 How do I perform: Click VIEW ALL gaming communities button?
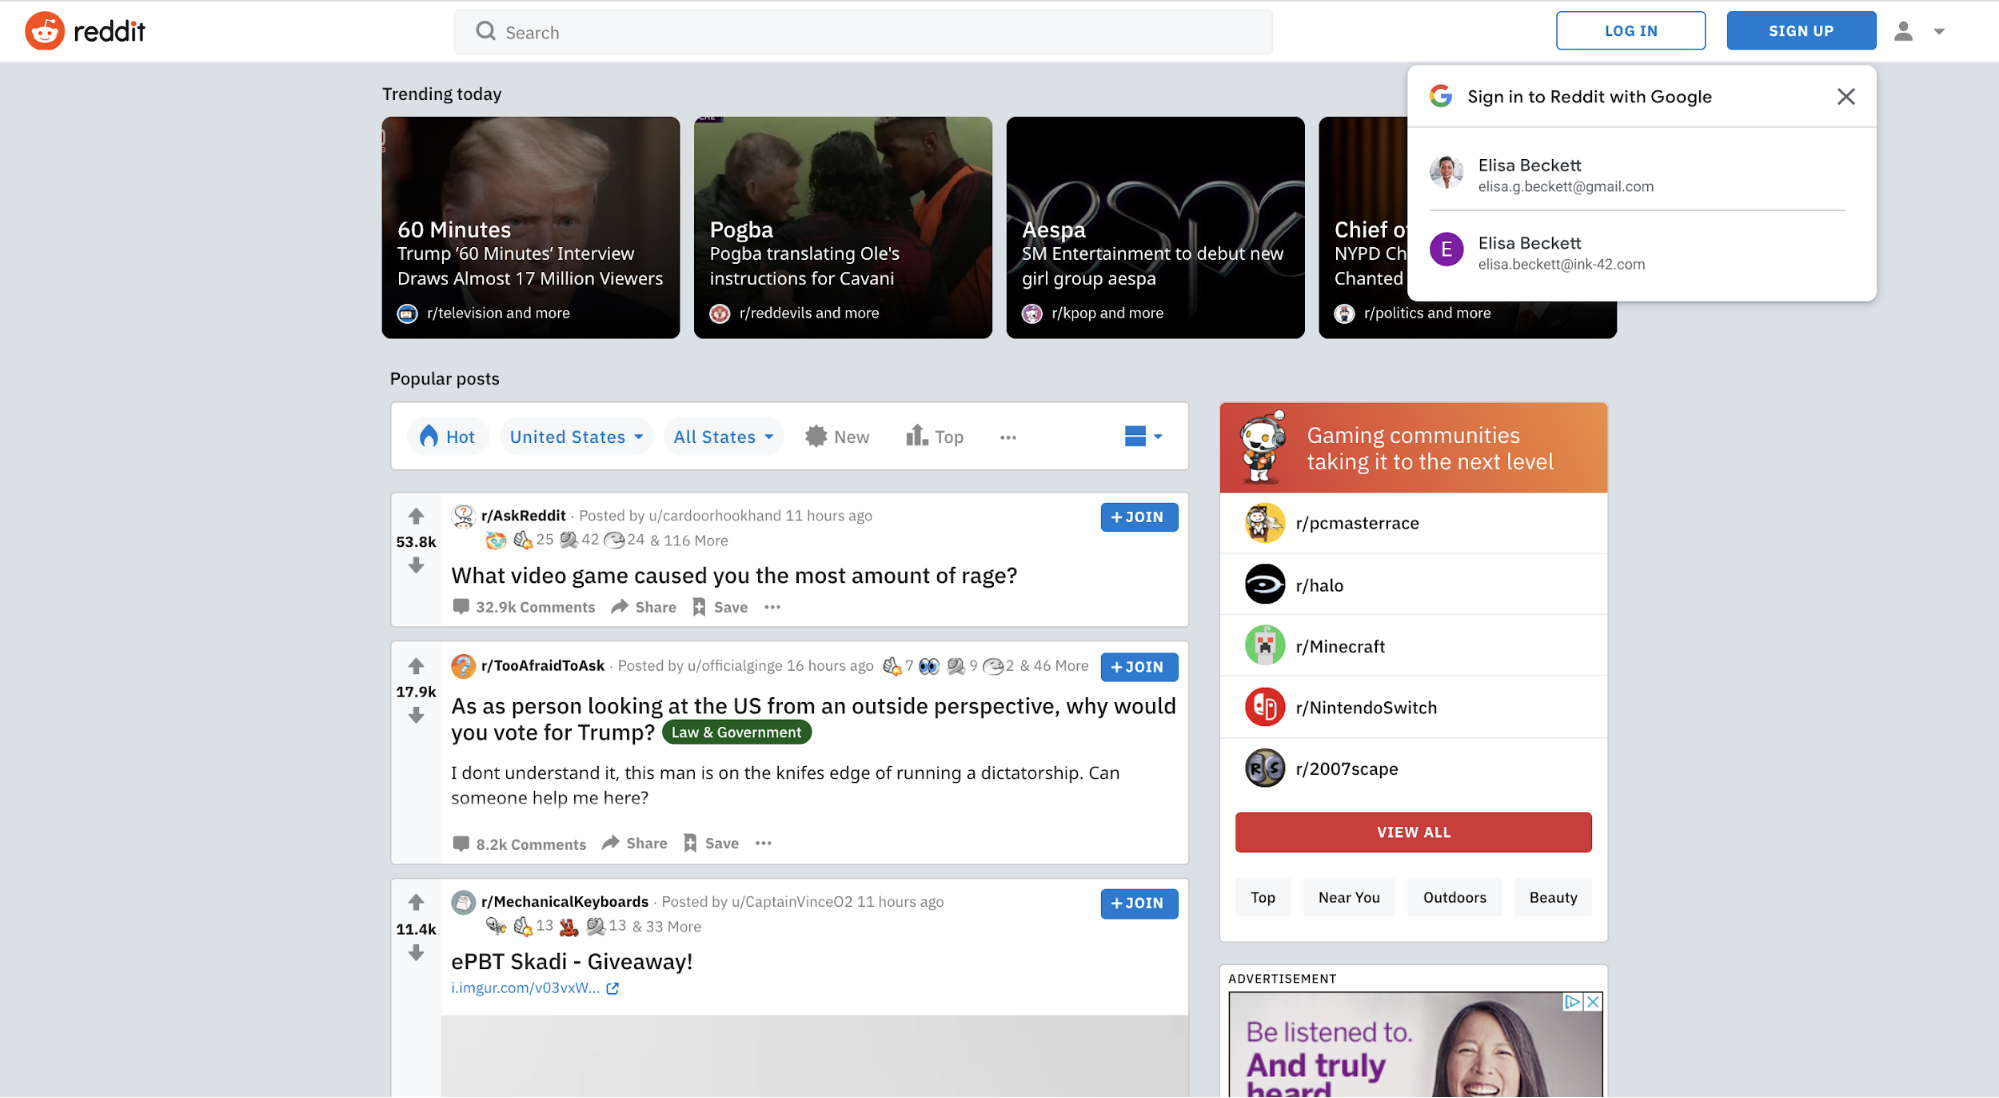pyautogui.click(x=1412, y=830)
